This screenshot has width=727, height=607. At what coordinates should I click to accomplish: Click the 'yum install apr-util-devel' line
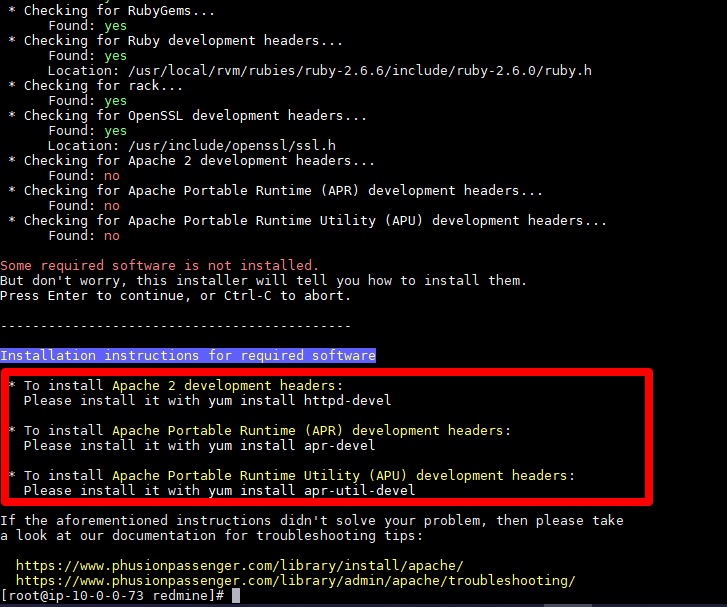pyautogui.click(x=219, y=491)
